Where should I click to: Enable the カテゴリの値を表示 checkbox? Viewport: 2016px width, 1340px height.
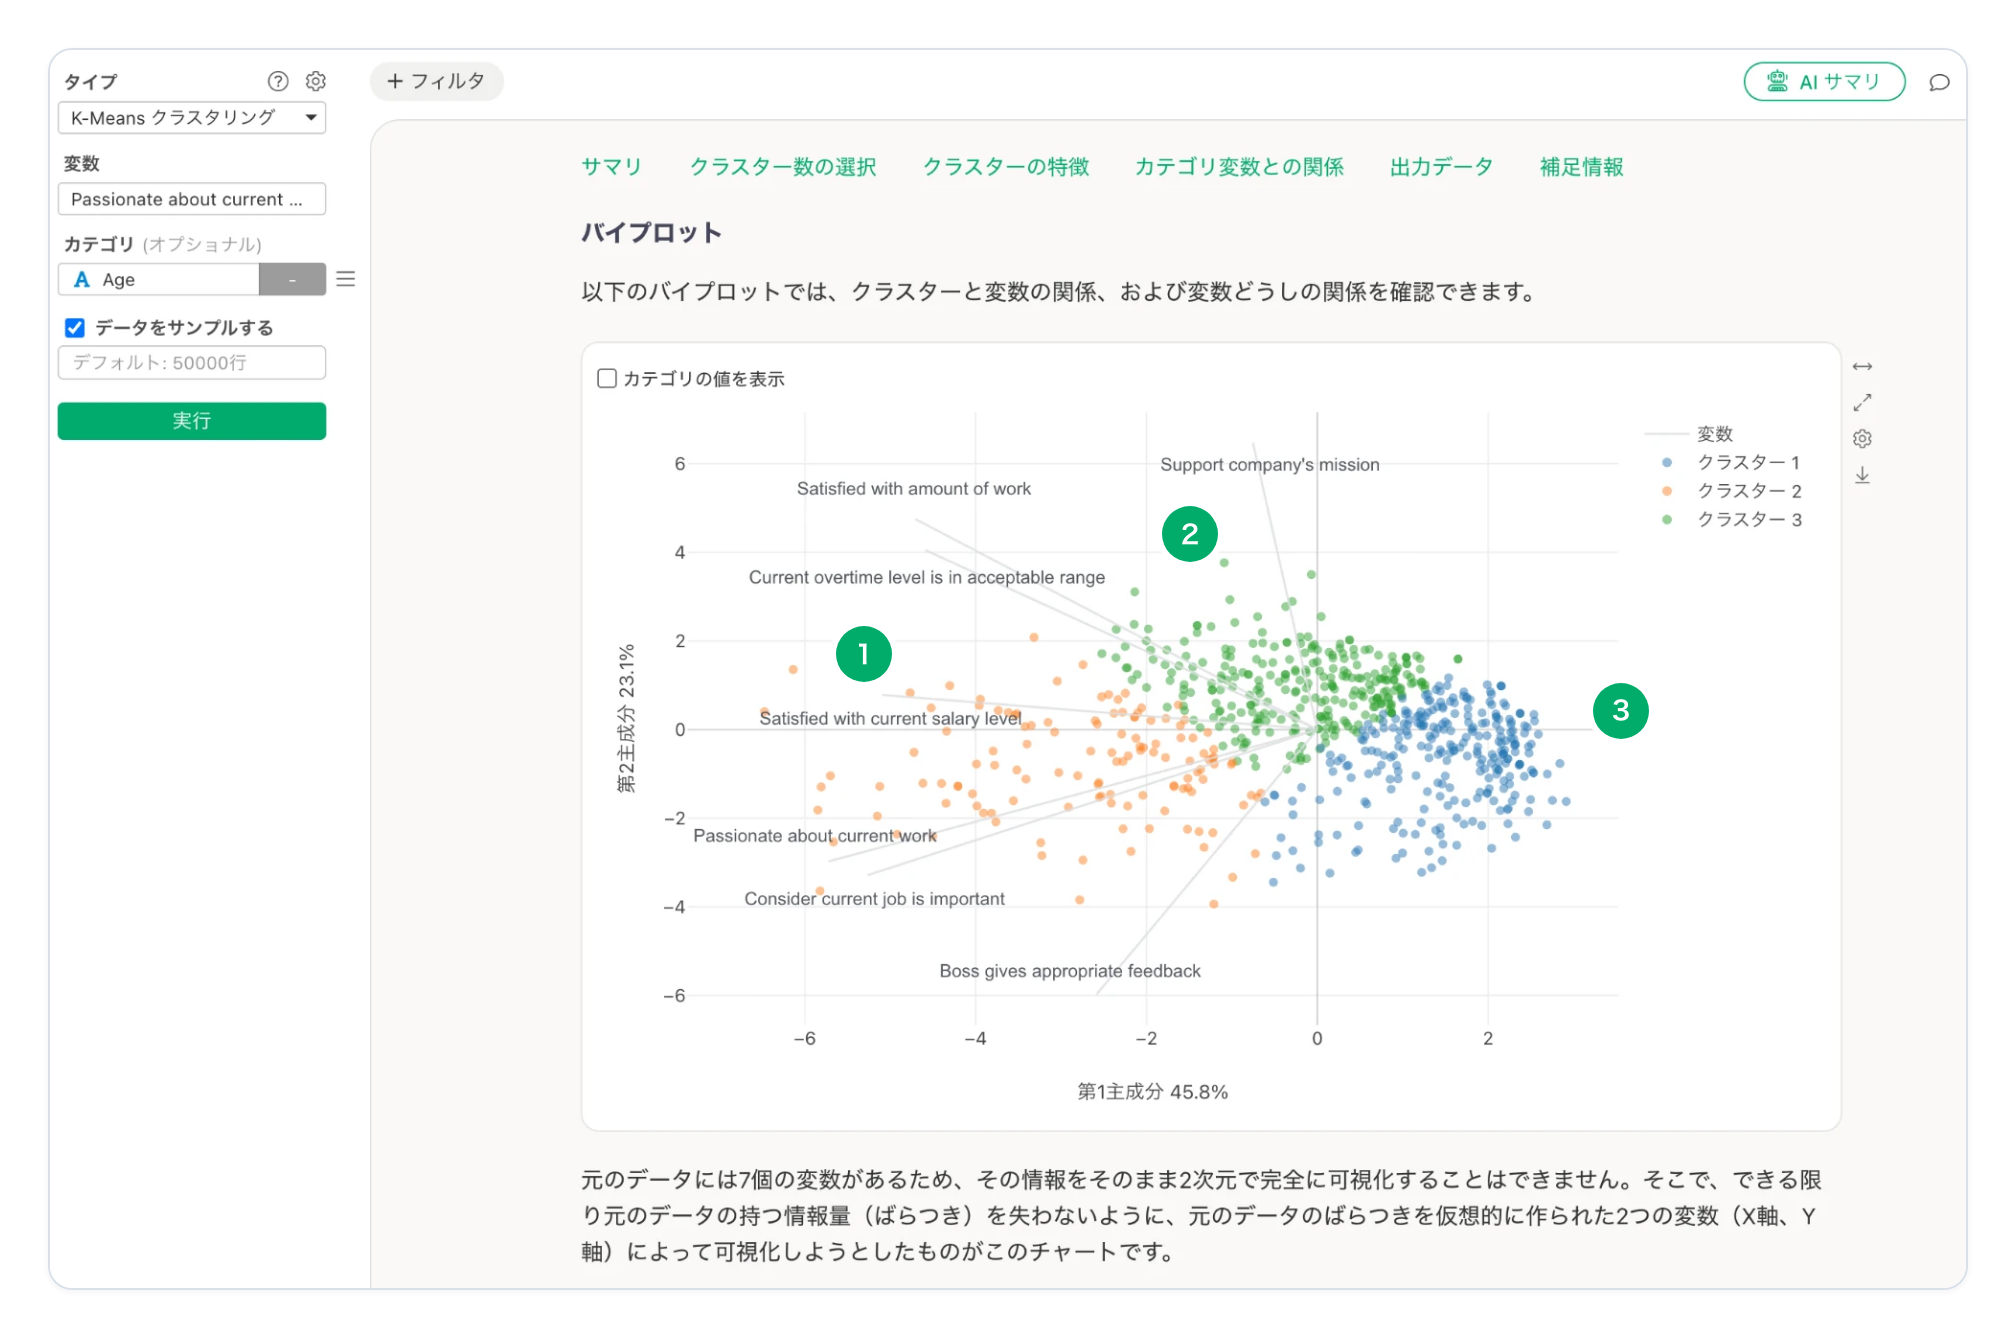tap(607, 378)
